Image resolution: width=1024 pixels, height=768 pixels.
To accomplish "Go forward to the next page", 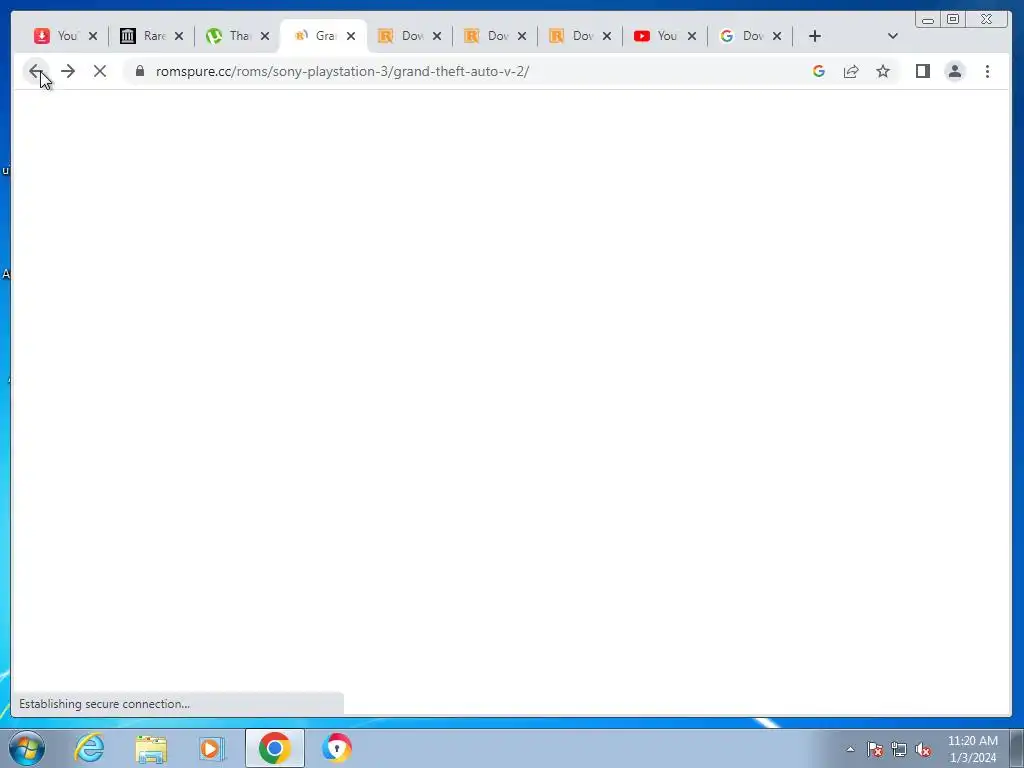I will tap(68, 71).
